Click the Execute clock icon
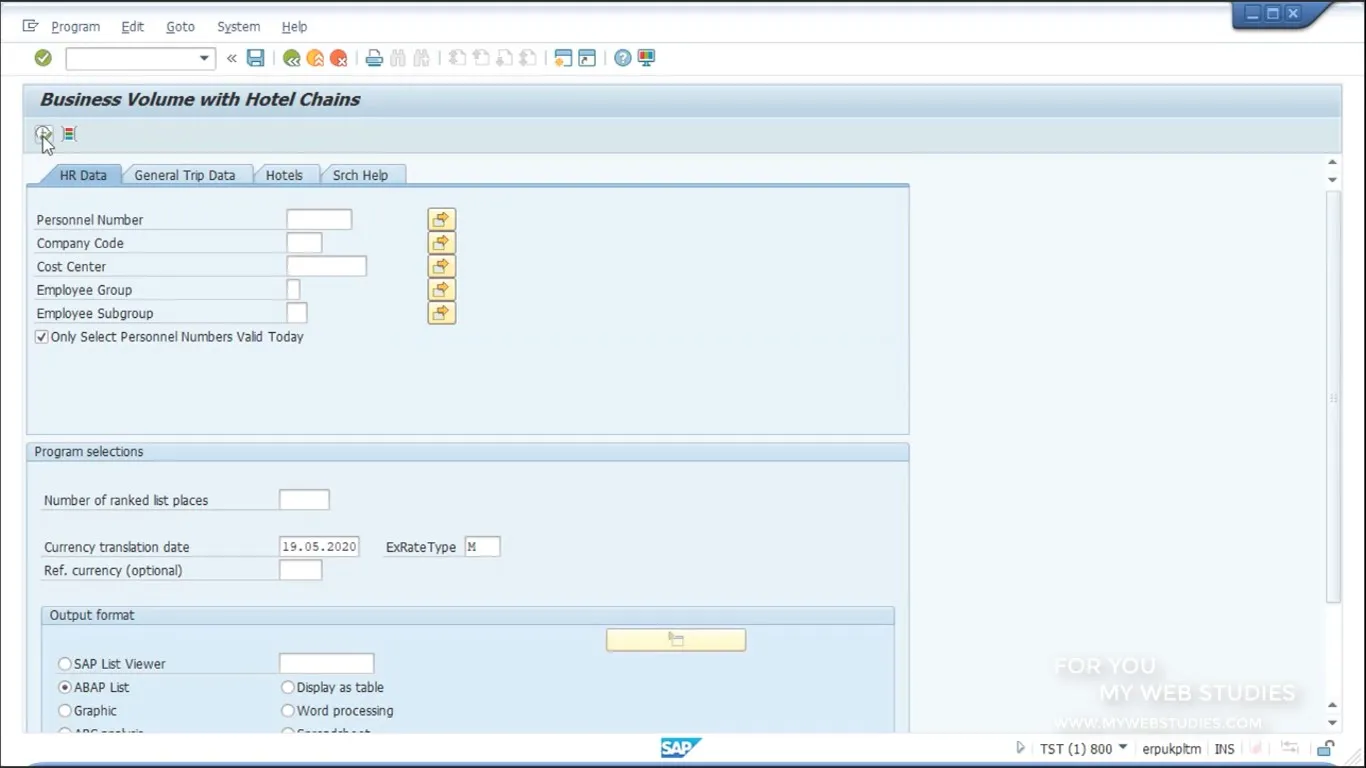 pyautogui.click(x=43, y=133)
